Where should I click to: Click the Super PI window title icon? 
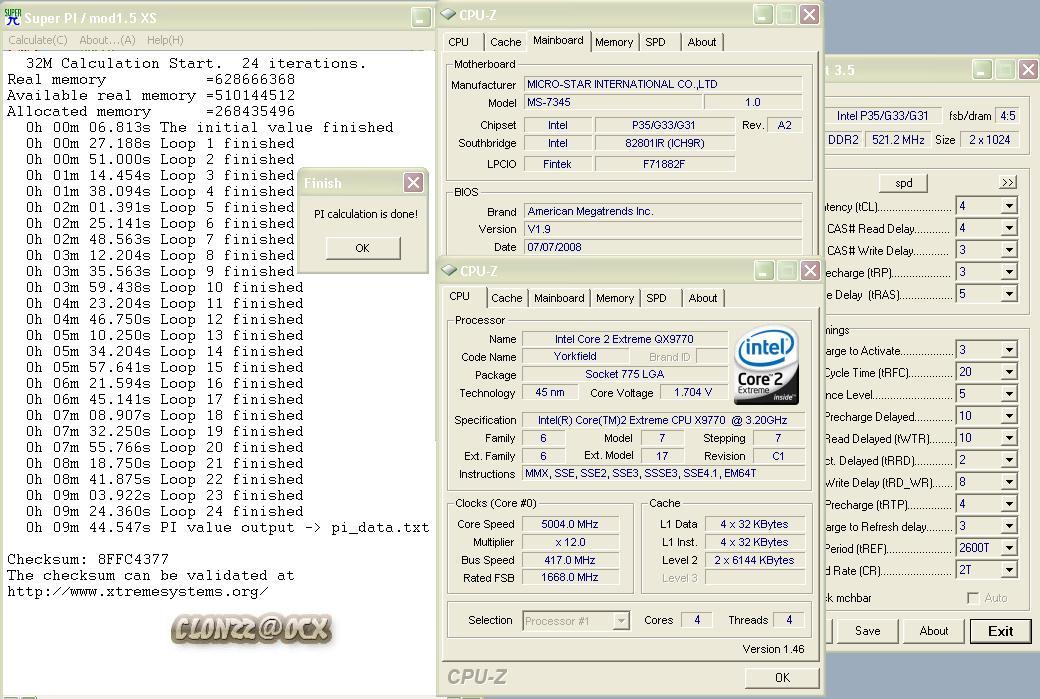coord(13,17)
